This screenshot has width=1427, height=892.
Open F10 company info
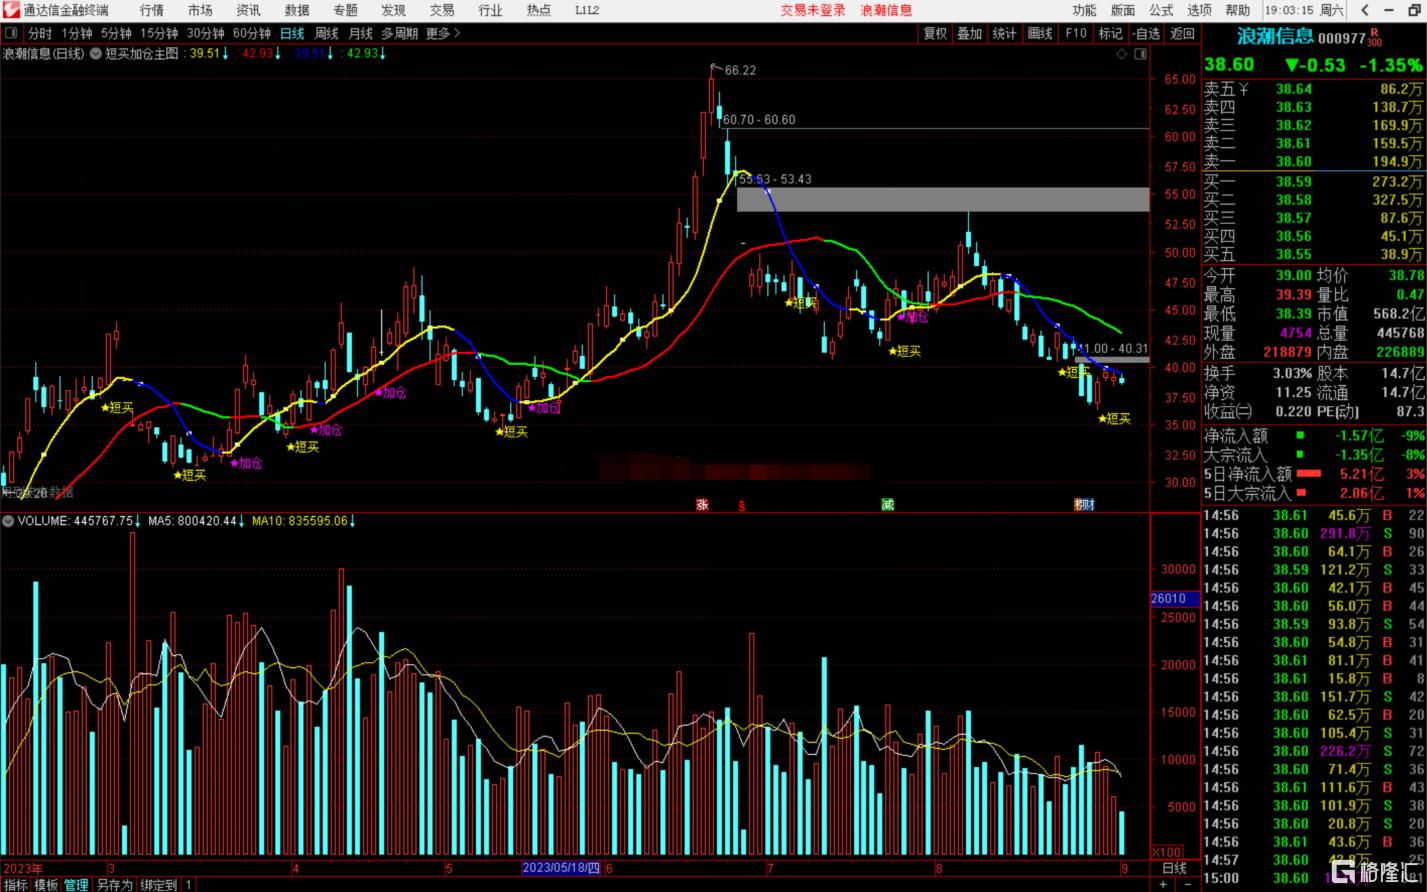click(x=1075, y=33)
